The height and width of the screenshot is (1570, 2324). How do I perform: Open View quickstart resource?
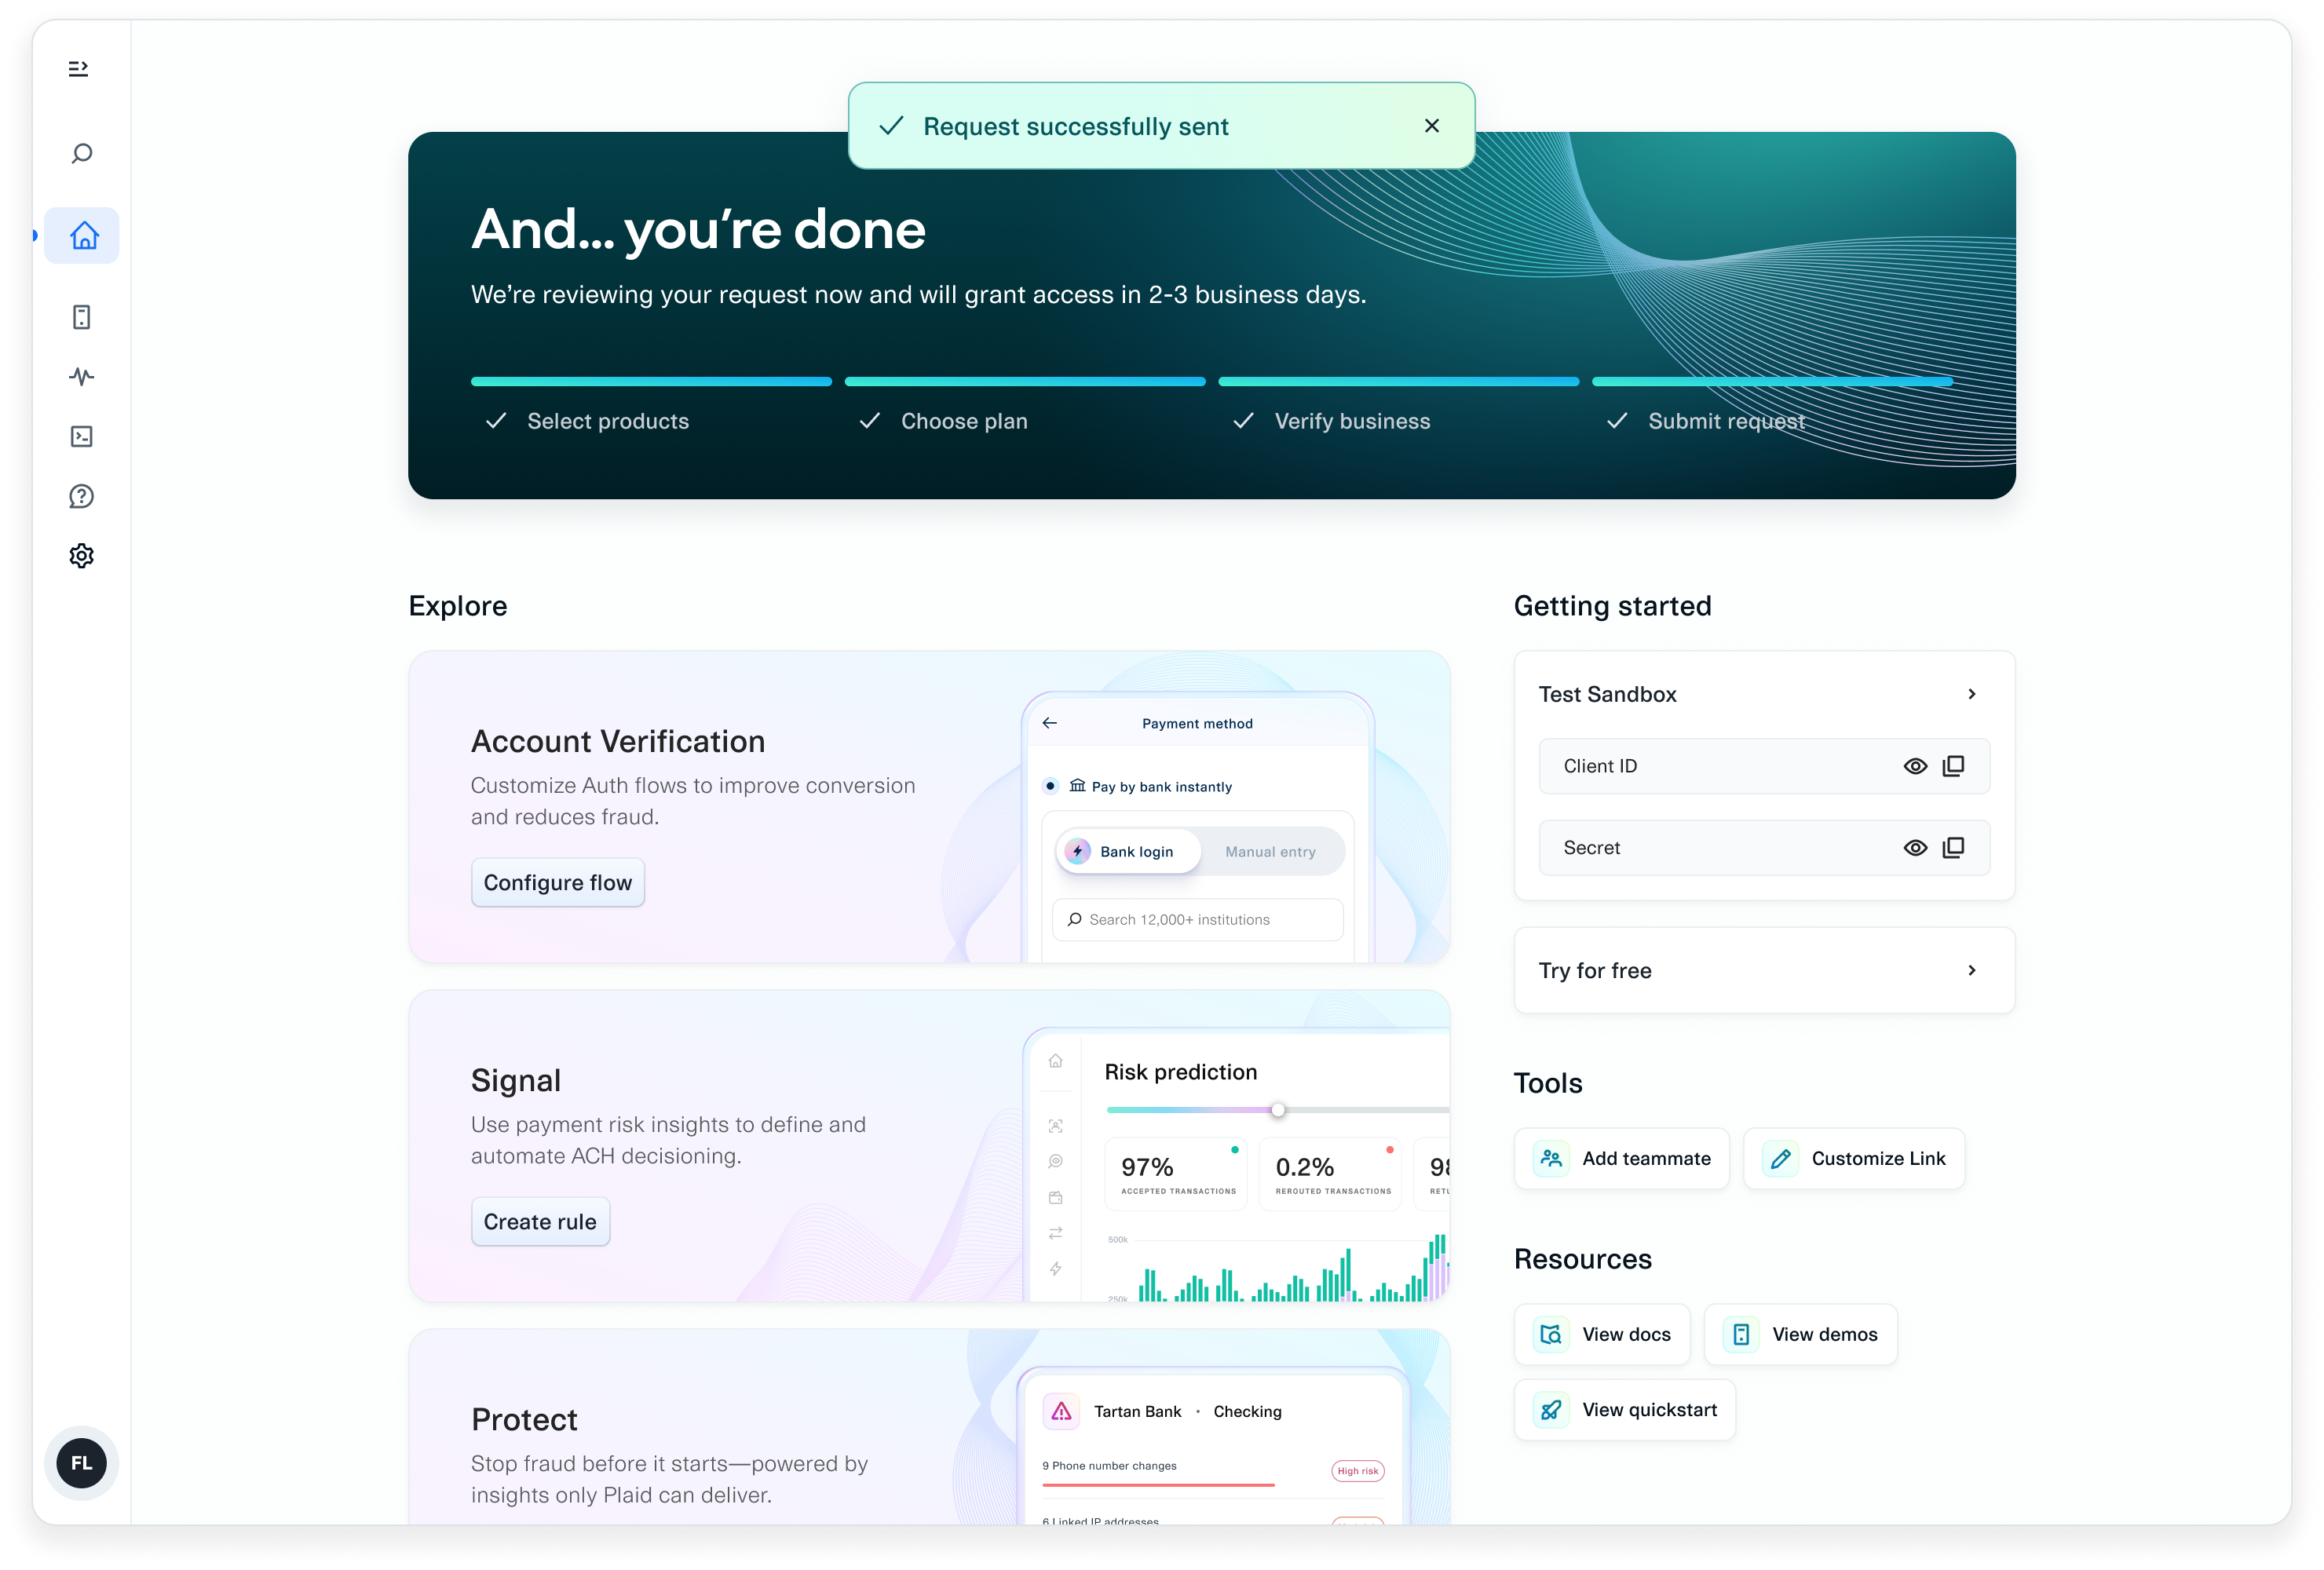[1625, 1410]
